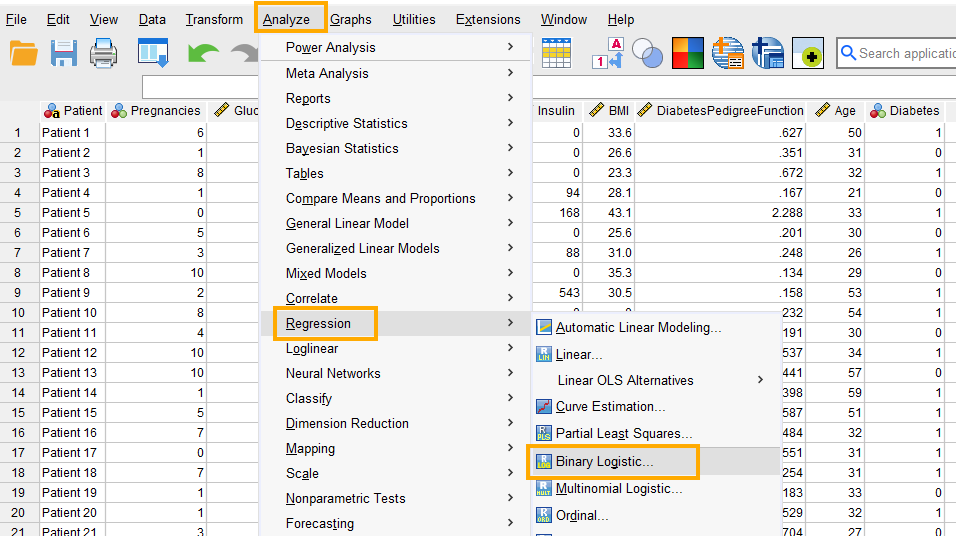Expand the Bayesian Statistics submenu arrow
The height and width of the screenshot is (536, 956).
[510, 148]
